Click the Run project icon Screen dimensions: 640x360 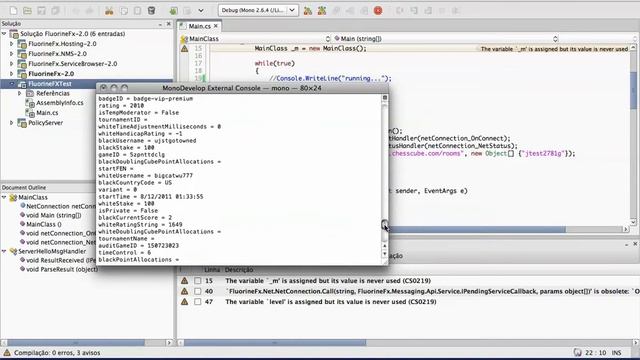pos(308,11)
